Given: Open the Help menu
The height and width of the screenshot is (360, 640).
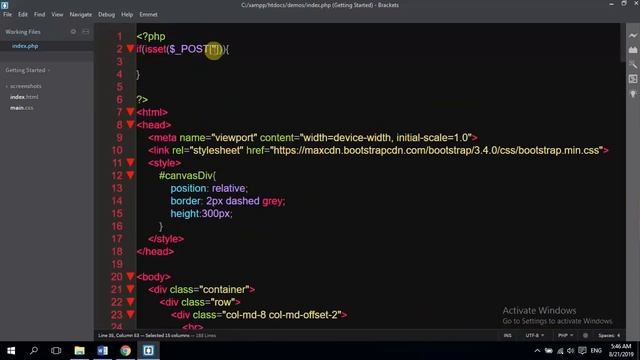Looking at the screenshot, I should click(x=127, y=14).
